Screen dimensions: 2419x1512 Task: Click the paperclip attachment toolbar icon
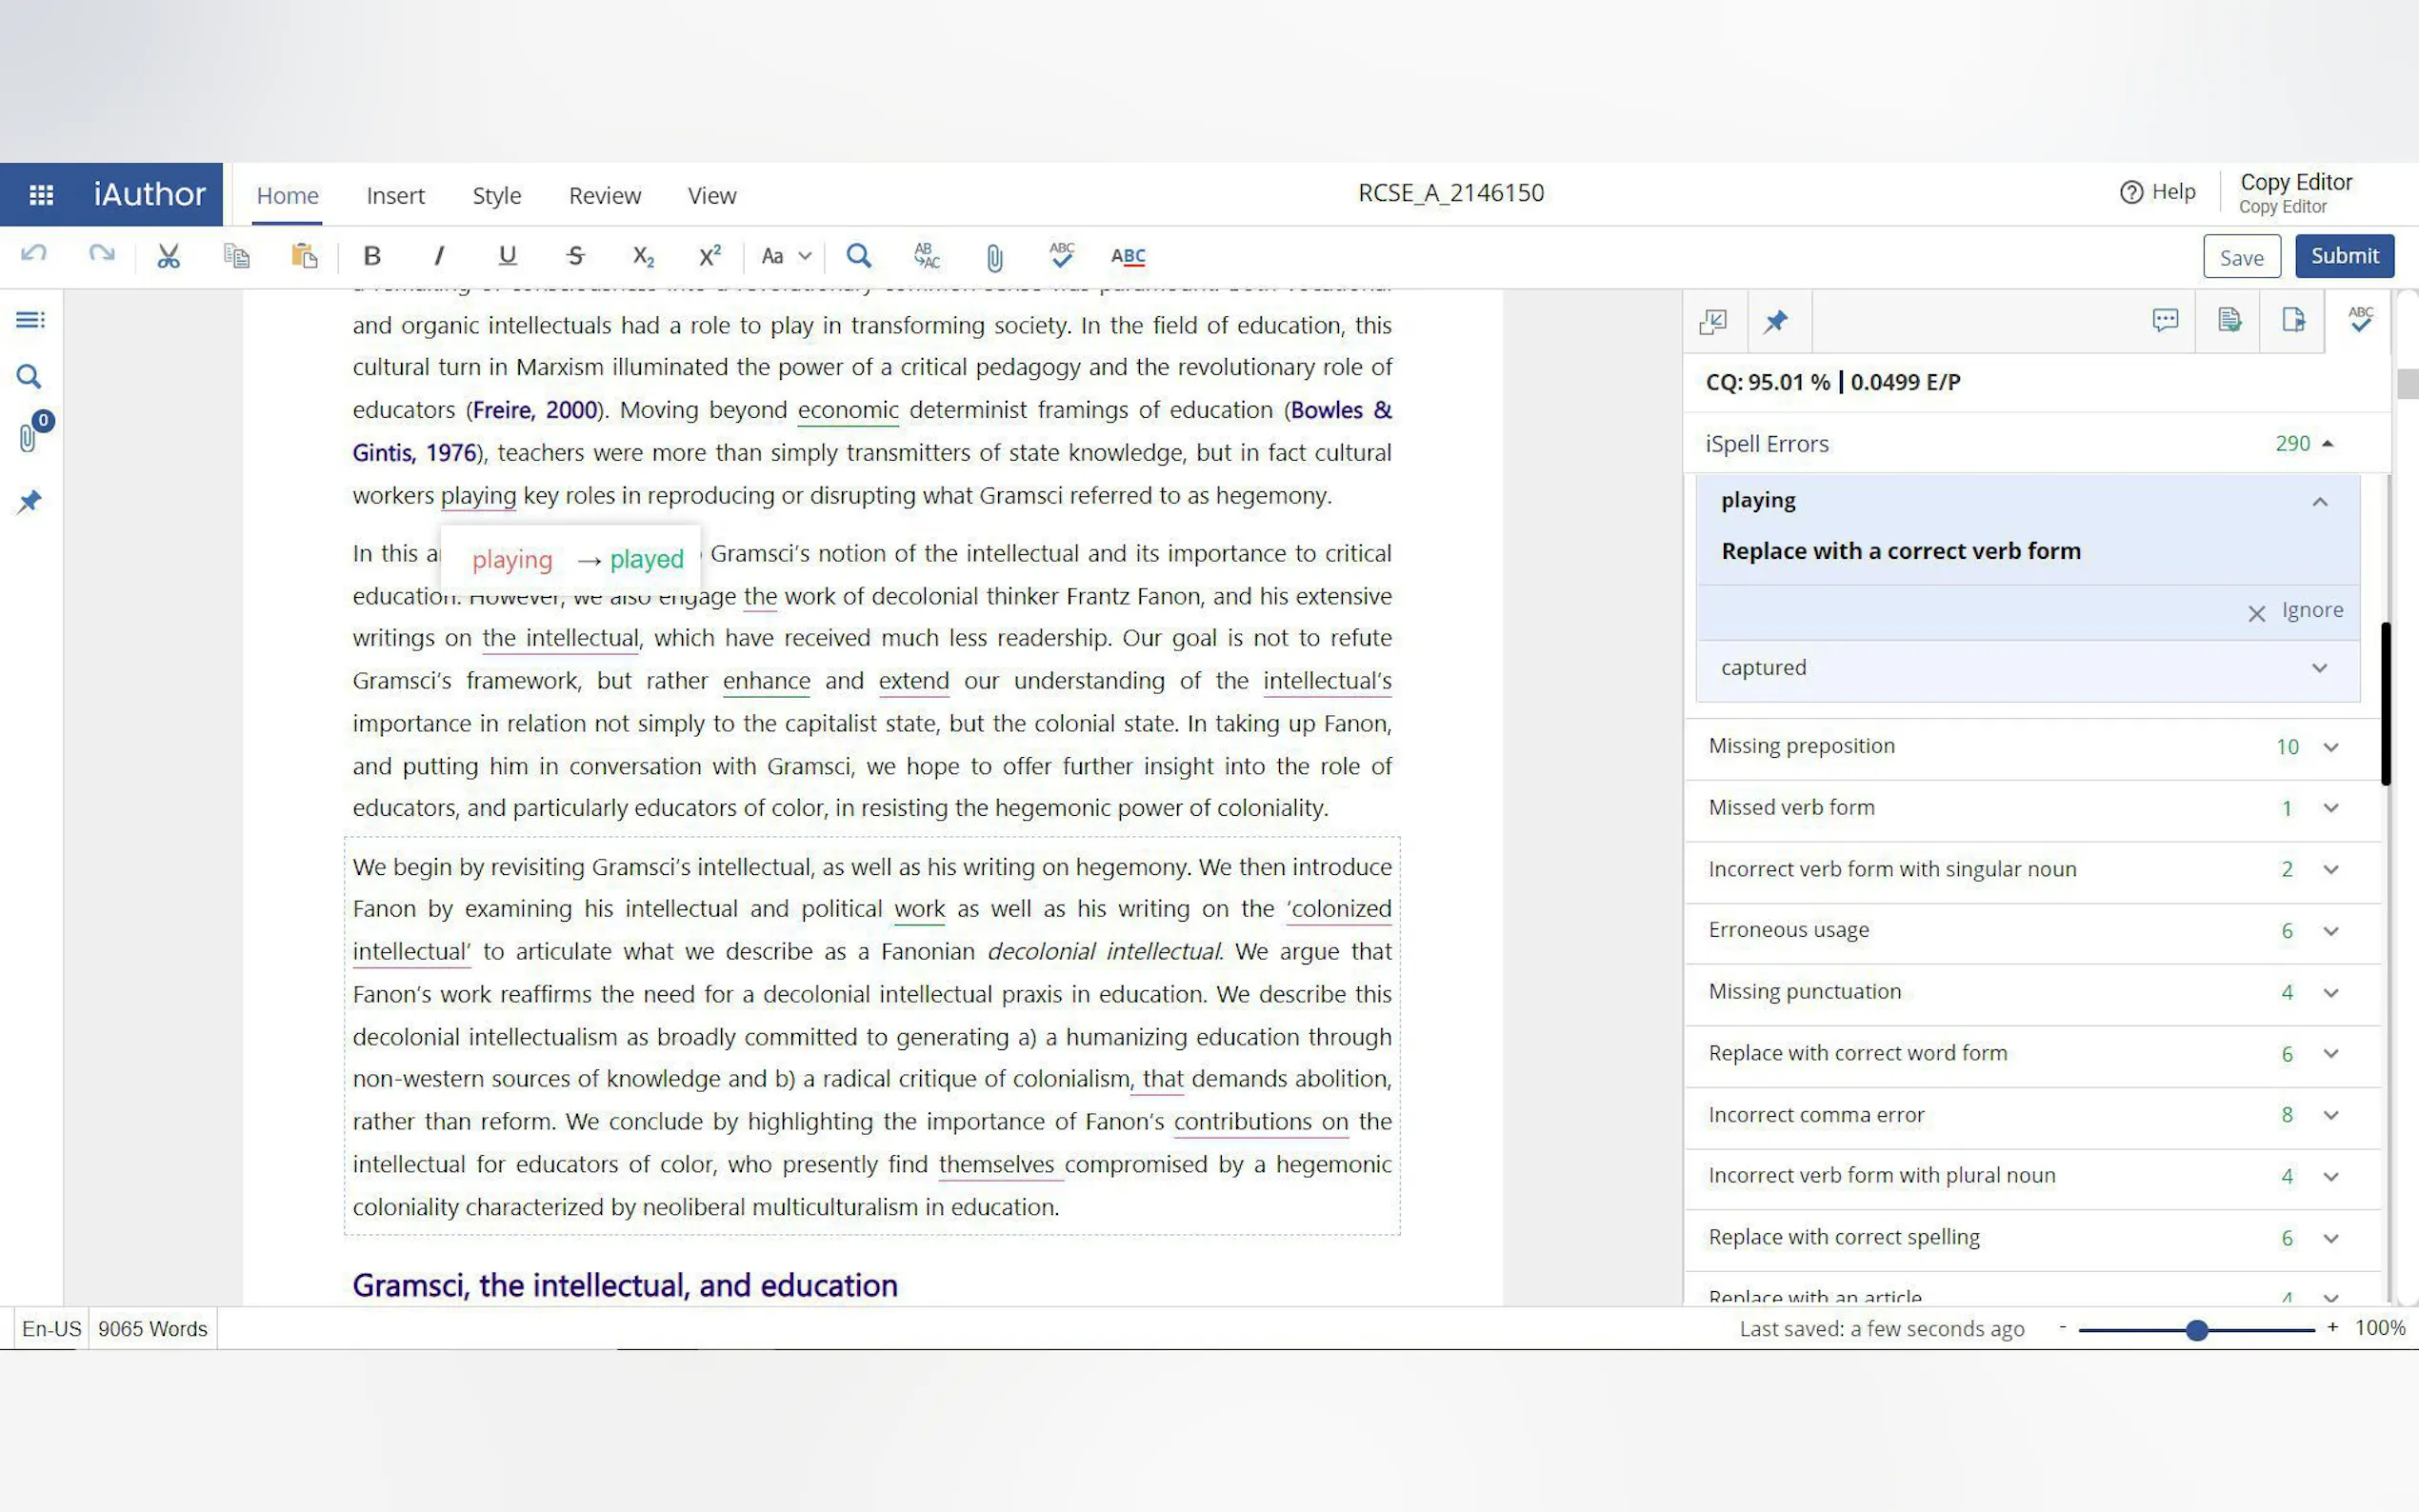click(x=994, y=258)
